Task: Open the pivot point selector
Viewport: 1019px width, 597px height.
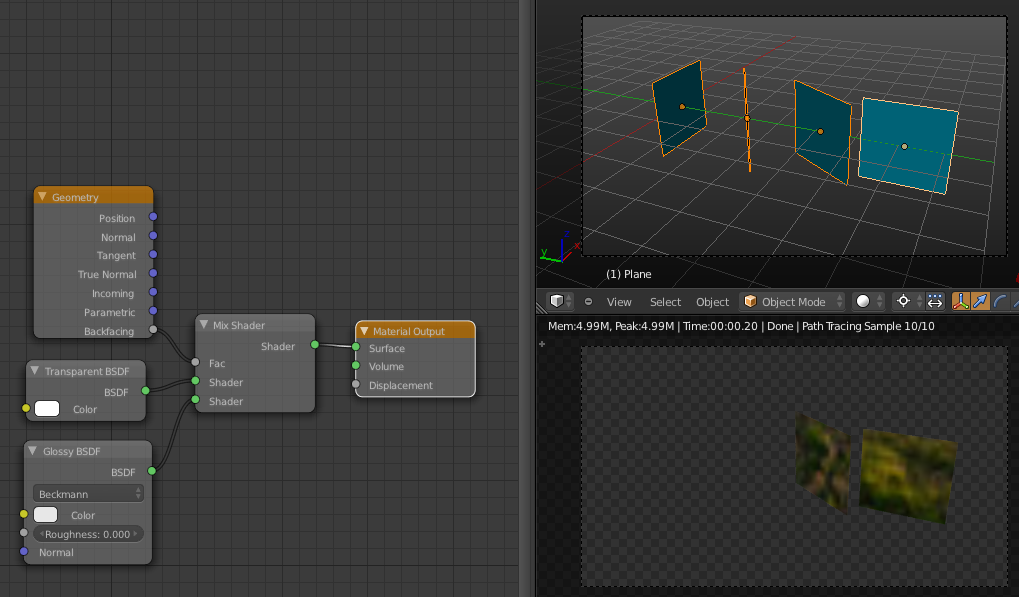Action: click(908, 301)
